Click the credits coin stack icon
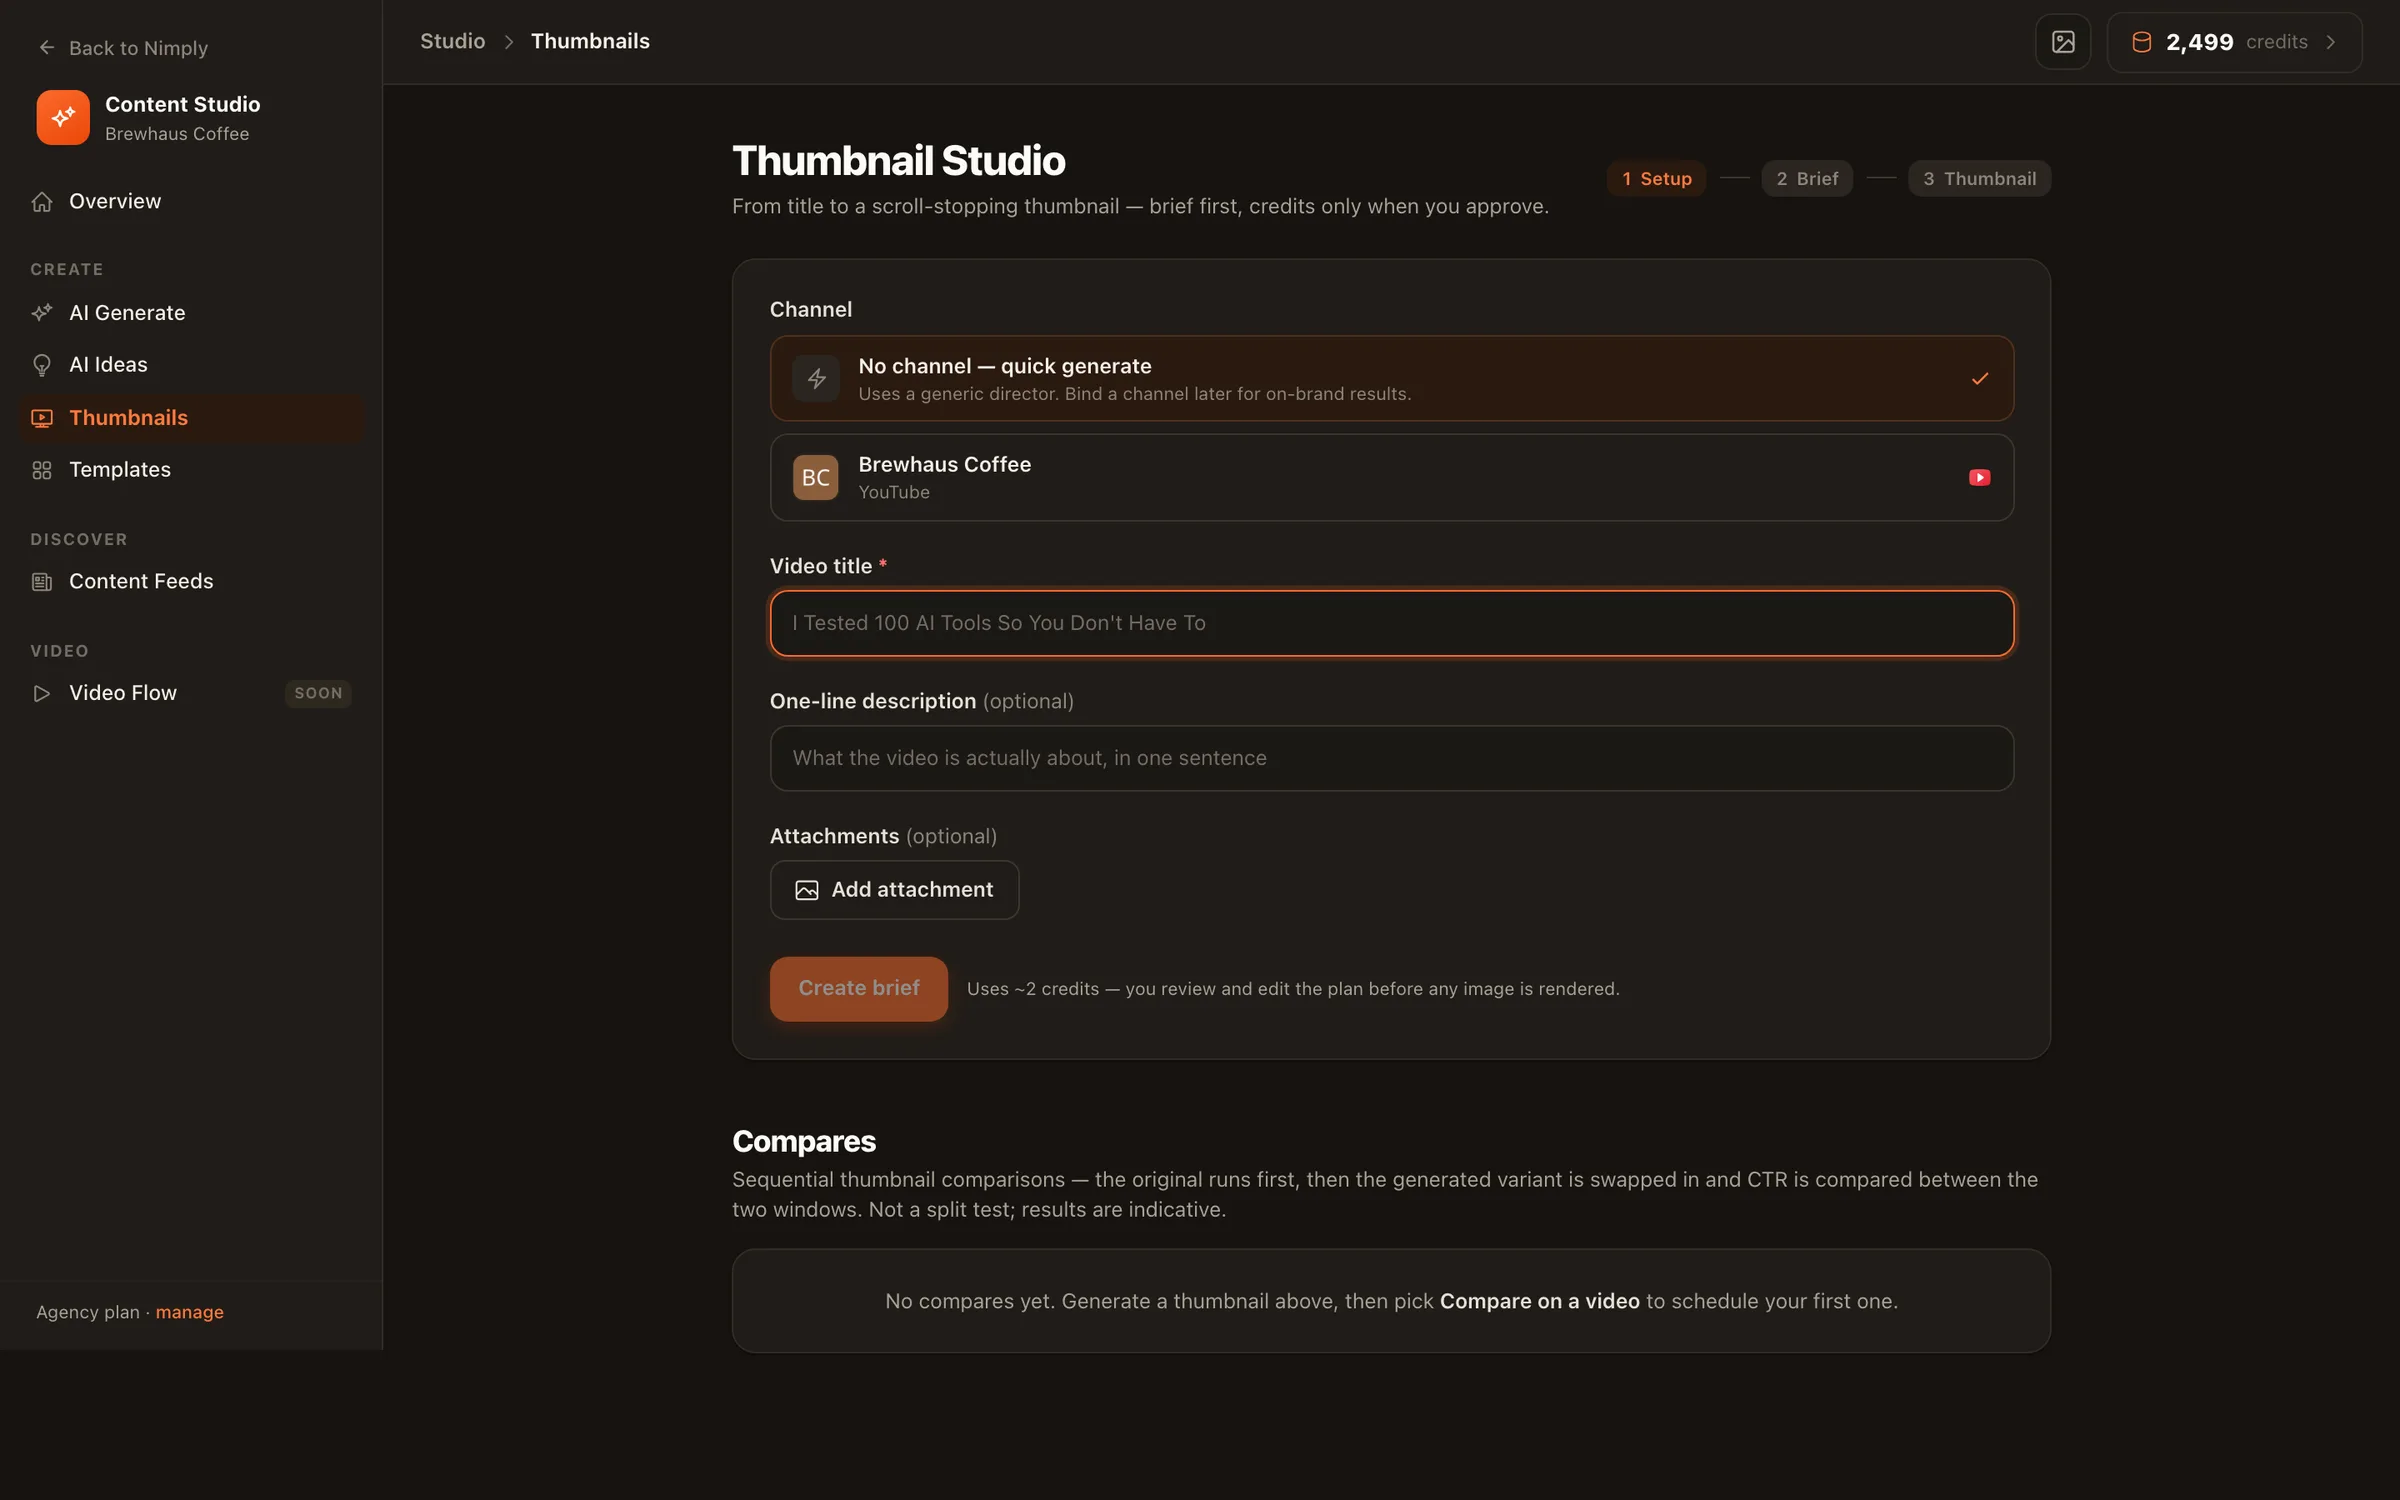The height and width of the screenshot is (1500, 2400). pos(2141,42)
